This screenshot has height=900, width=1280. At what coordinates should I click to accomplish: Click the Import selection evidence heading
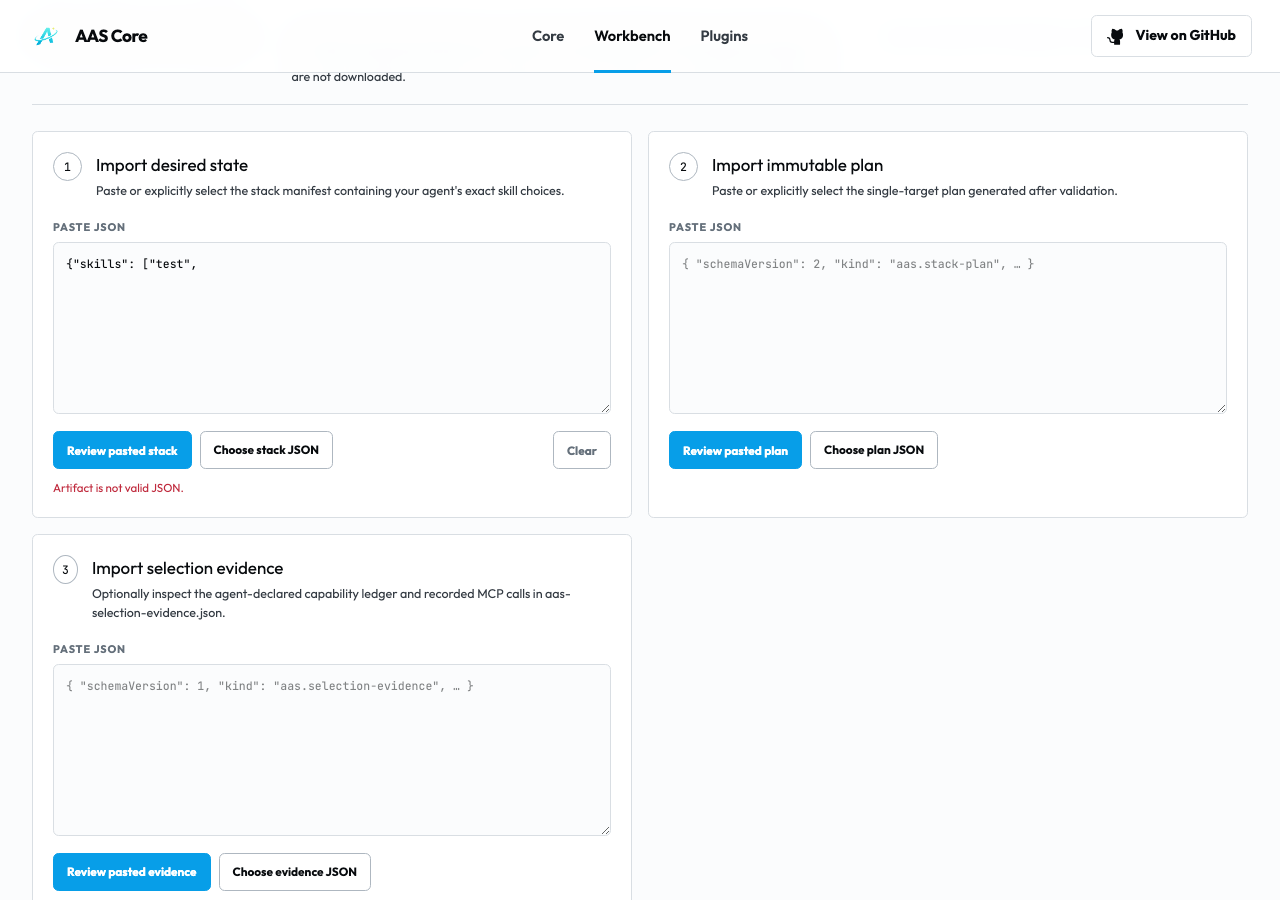click(187, 568)
